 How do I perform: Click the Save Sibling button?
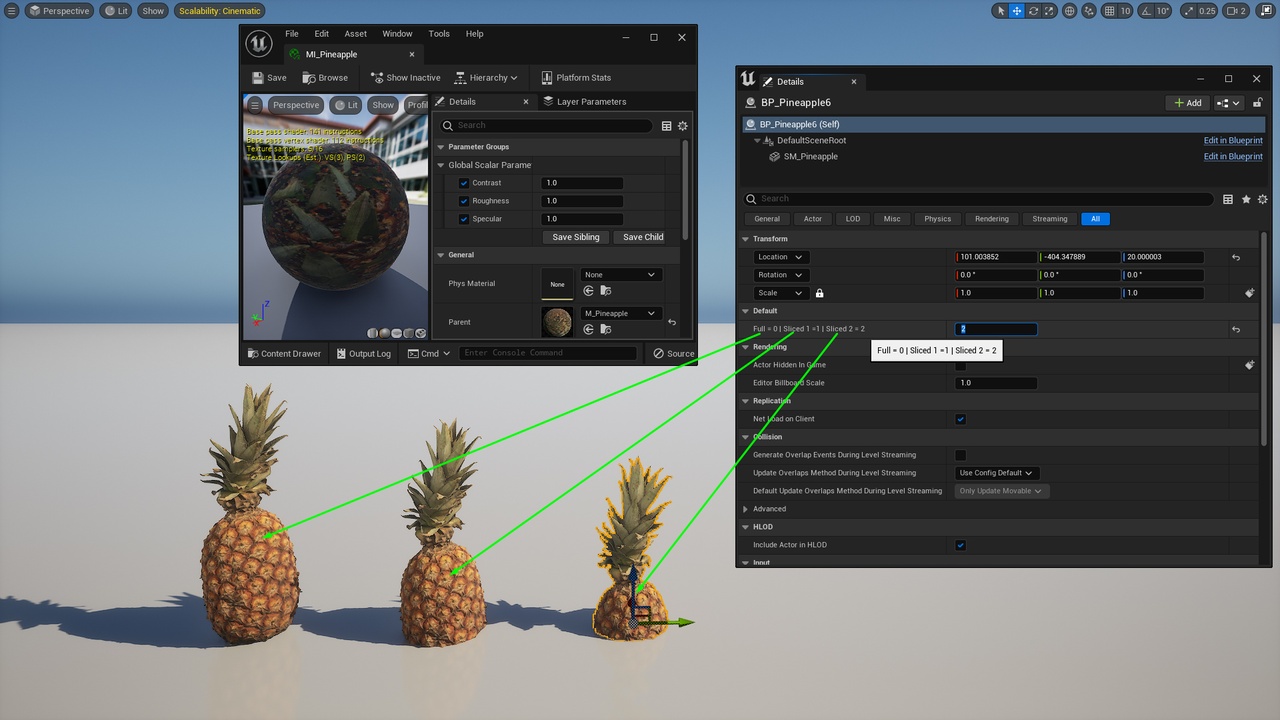[x=575, y=237]
